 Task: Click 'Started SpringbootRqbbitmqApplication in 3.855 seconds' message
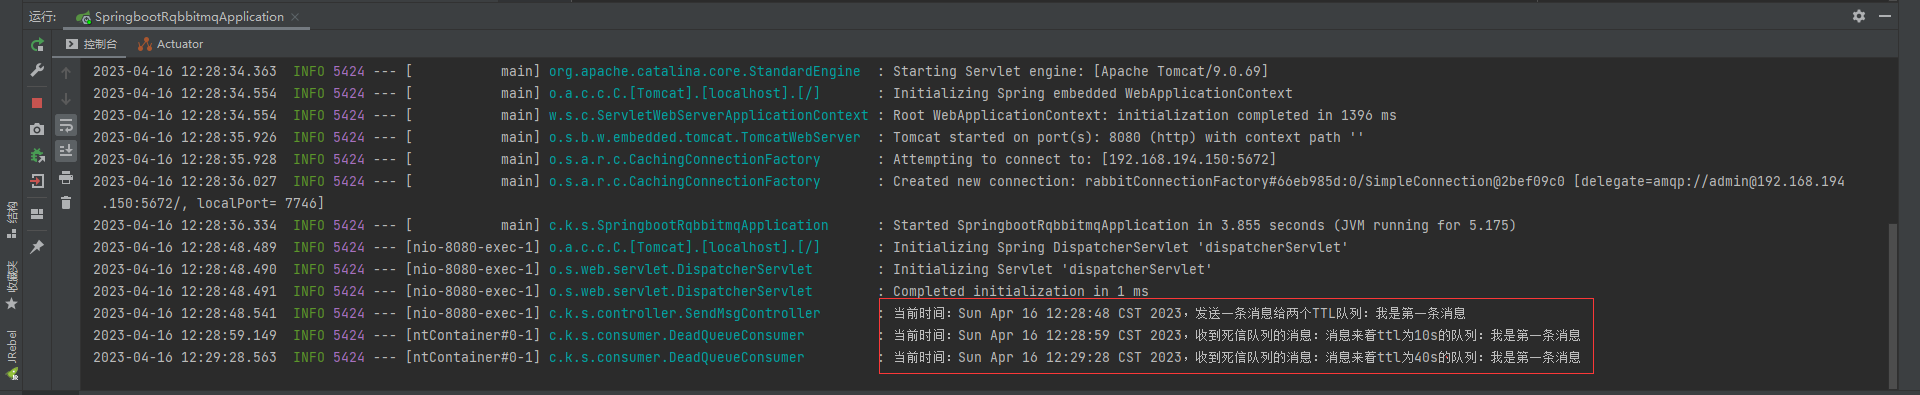pyautogui.click(x=1204, y=225)
